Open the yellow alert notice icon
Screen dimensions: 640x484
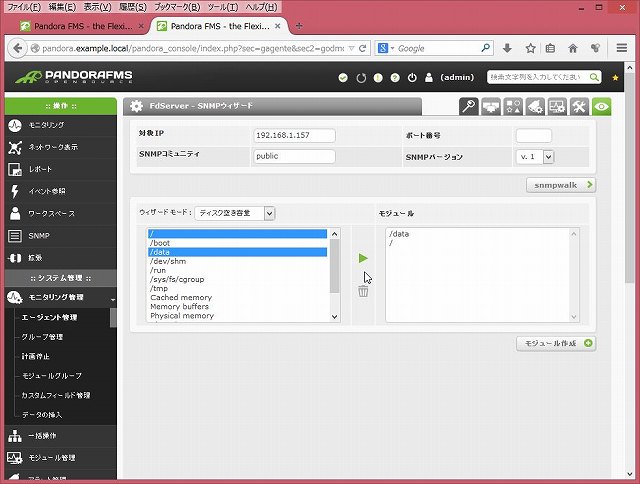click(378, 78)
